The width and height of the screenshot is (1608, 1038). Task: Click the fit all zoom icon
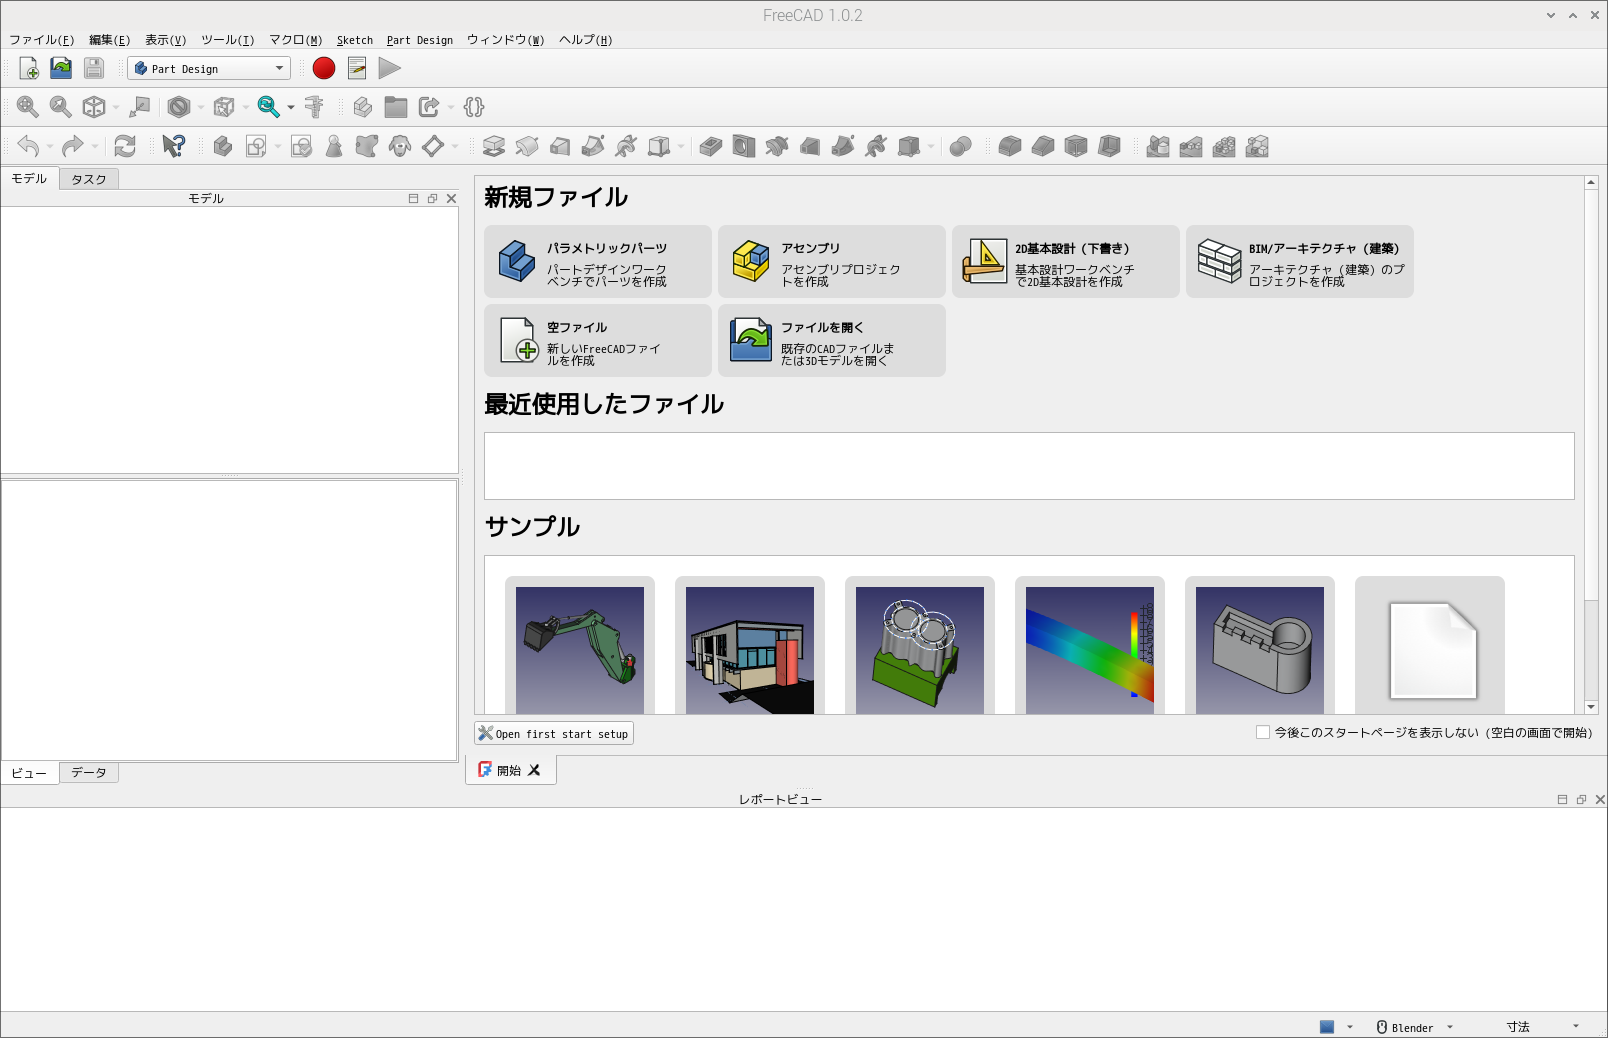point(28,107)
